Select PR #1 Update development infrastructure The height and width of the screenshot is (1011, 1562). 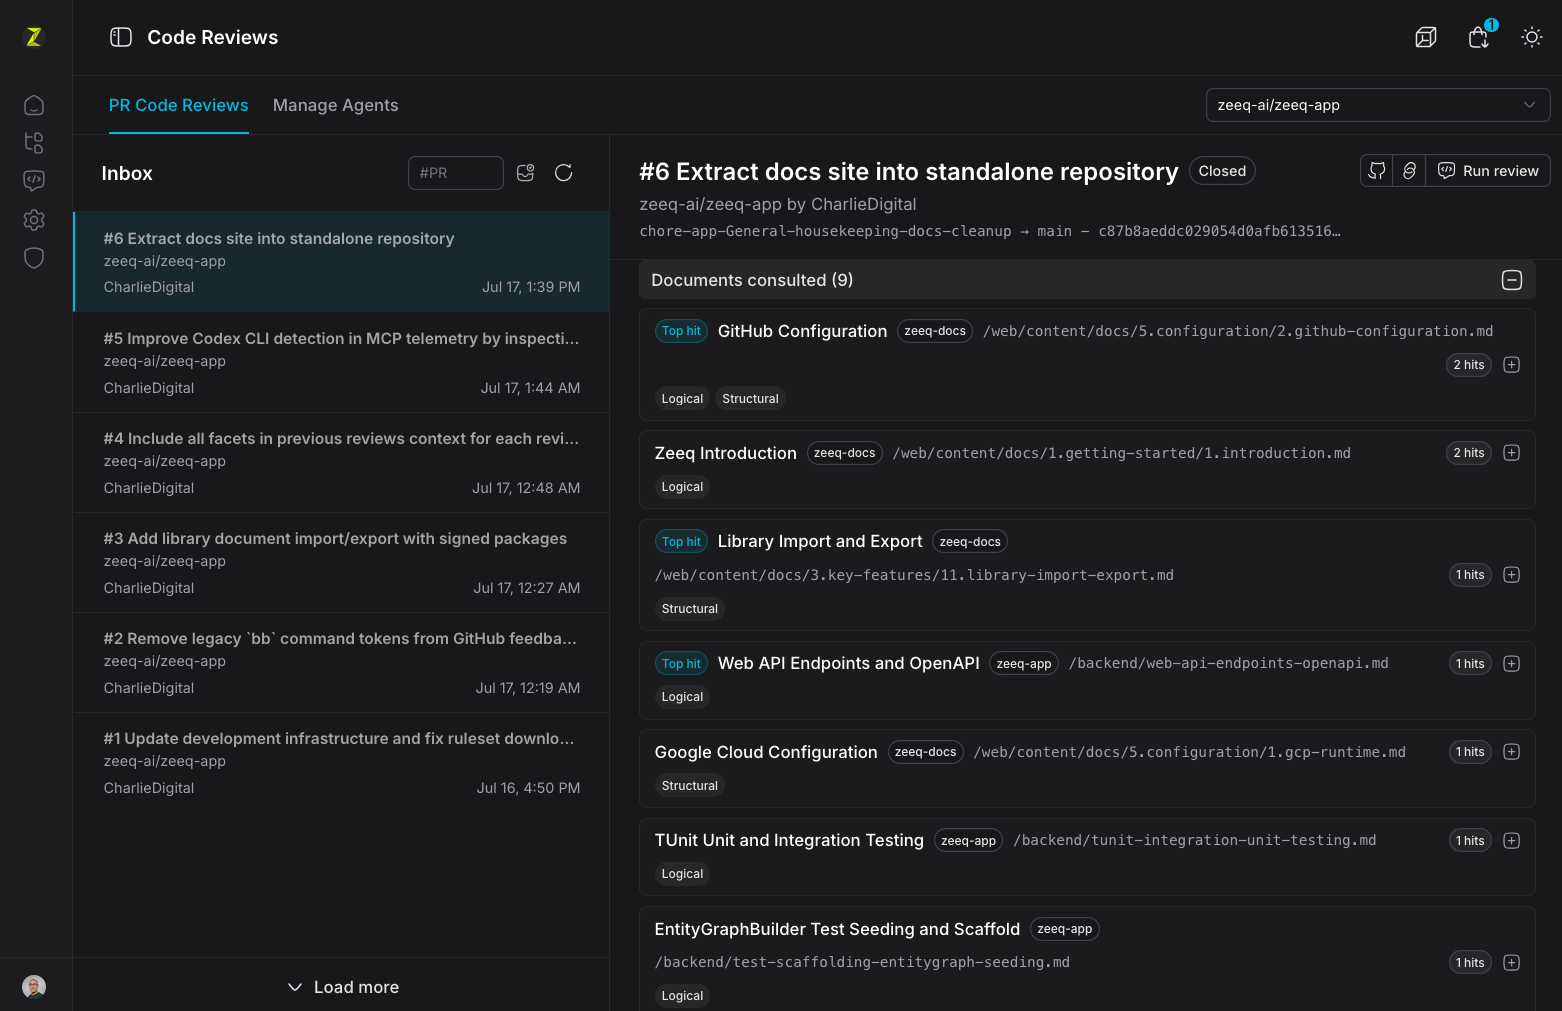(342, 762)
